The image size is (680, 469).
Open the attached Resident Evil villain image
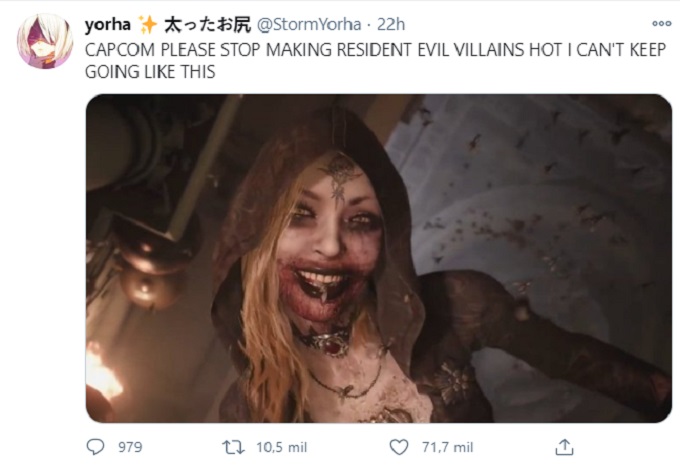point(378,258)
